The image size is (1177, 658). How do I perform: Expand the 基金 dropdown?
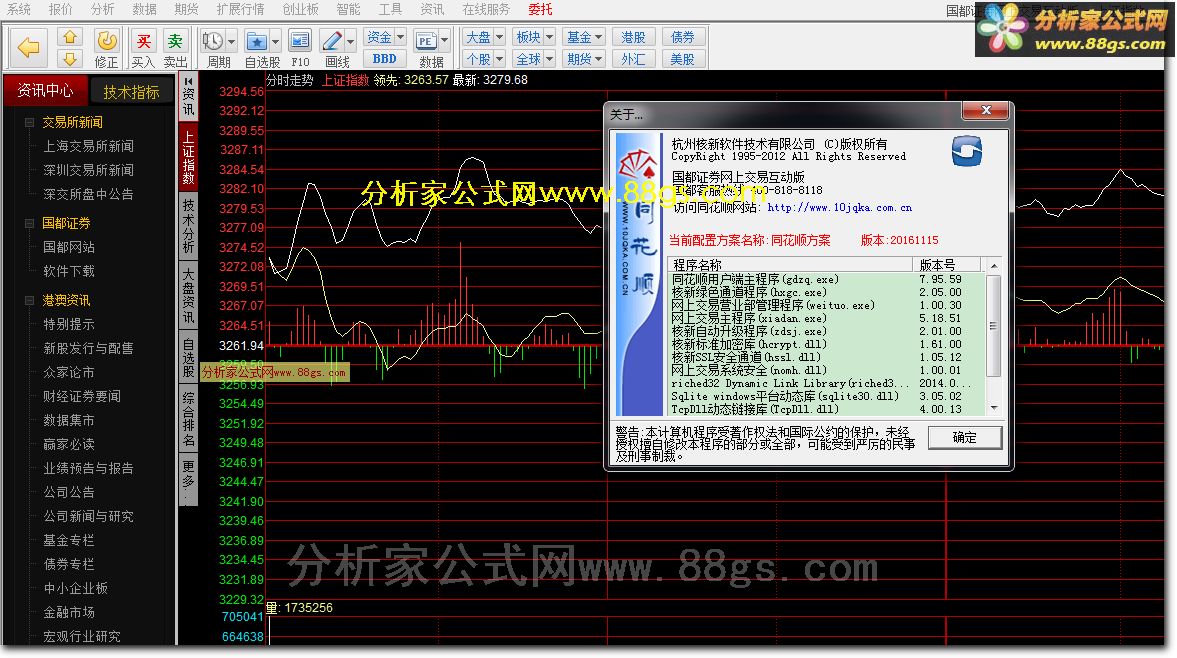[x=599, y=37]
